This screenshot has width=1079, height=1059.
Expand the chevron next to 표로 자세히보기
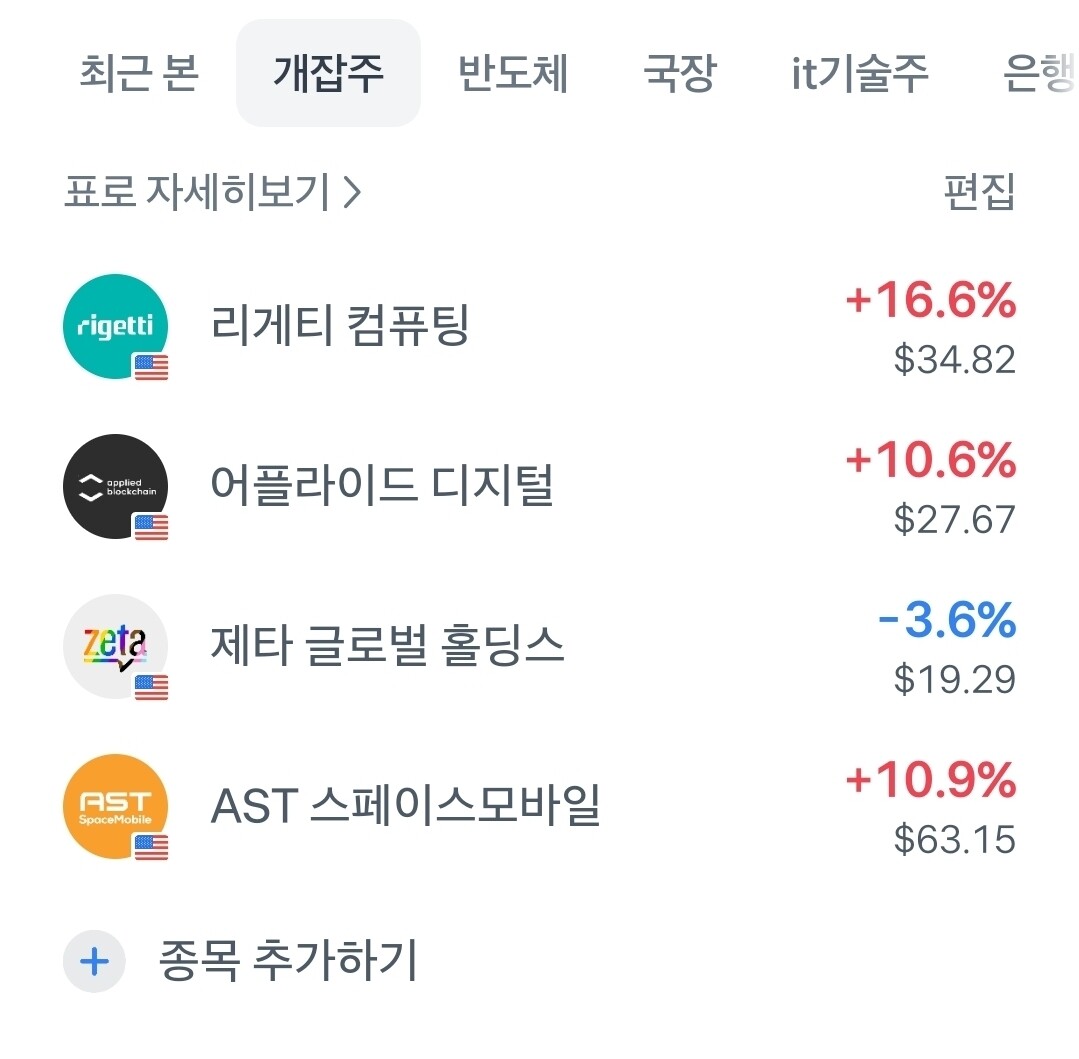pos(351,192)
